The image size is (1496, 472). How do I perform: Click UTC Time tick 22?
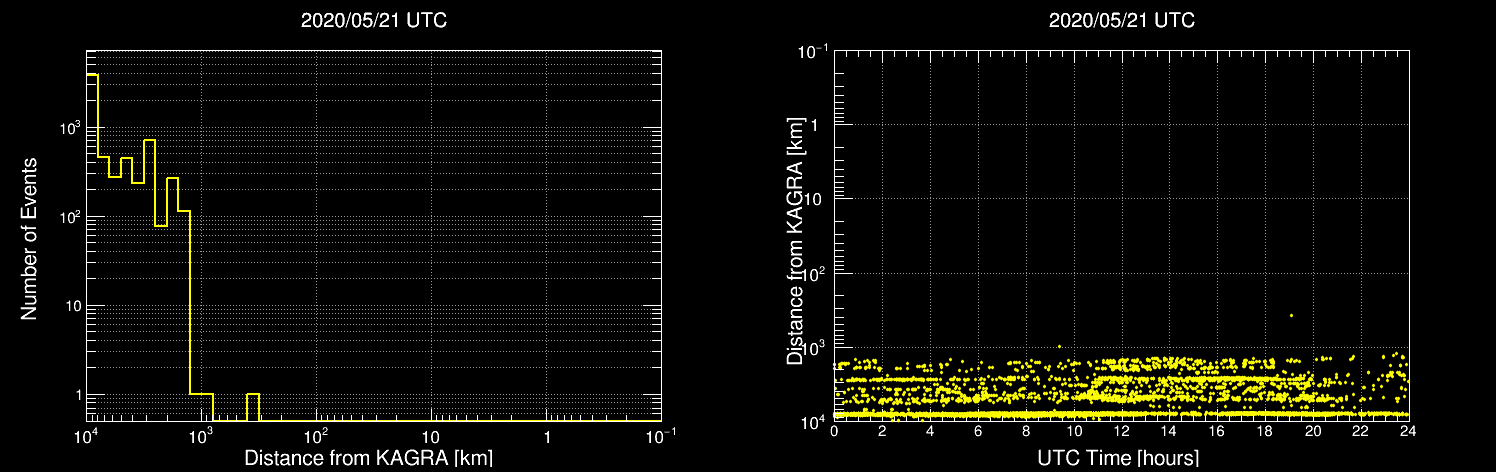[x=1361, y=432]
